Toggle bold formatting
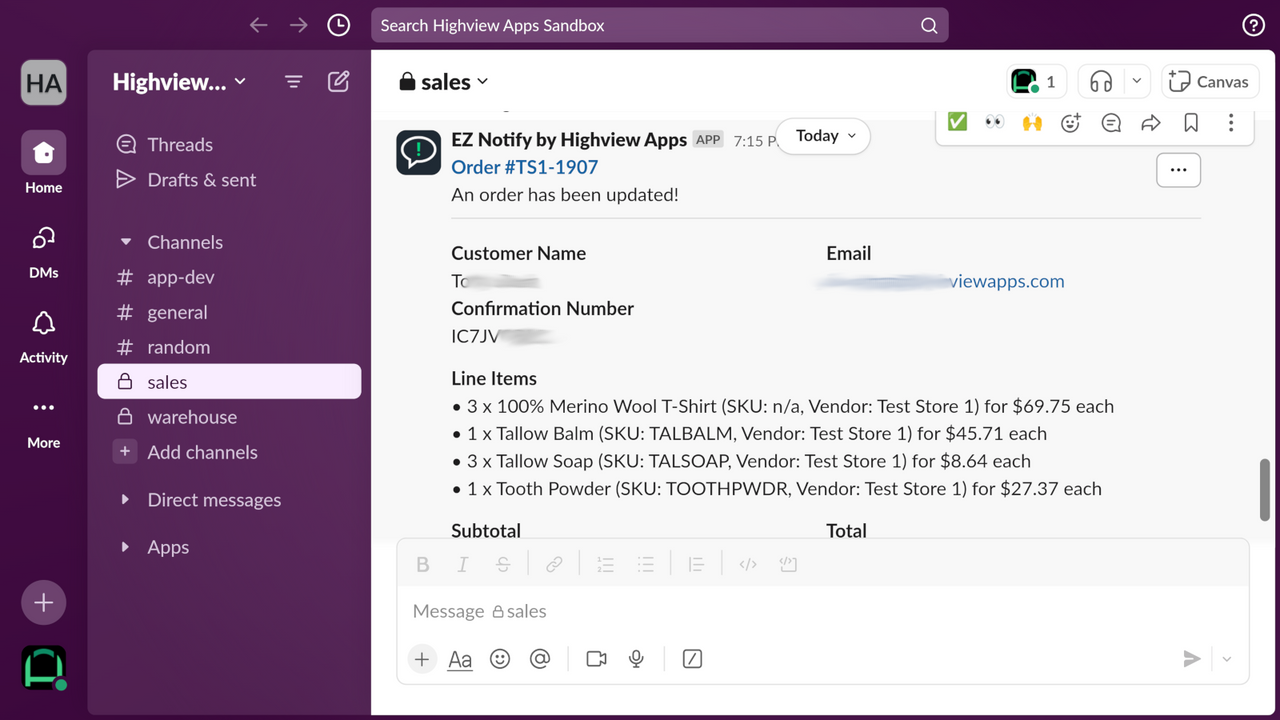Image resolution: width=1280 pixels, height=720 pixels. (423, 565)
